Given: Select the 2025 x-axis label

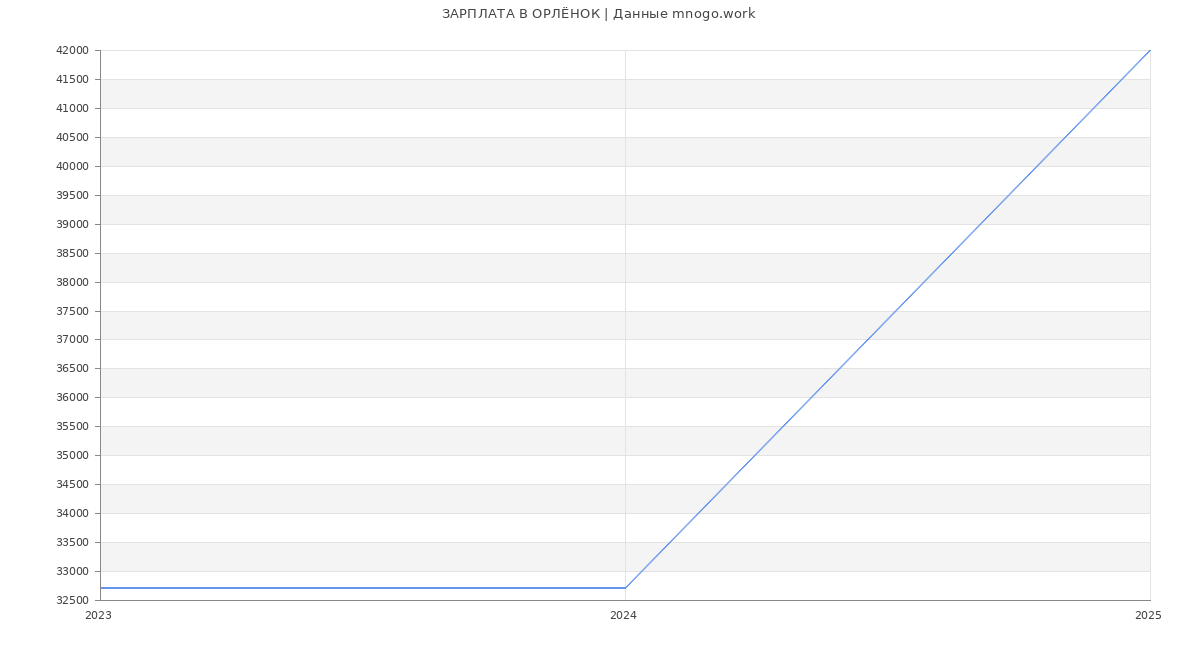Looking at the screenshot, I should (x=1148, y=616).
